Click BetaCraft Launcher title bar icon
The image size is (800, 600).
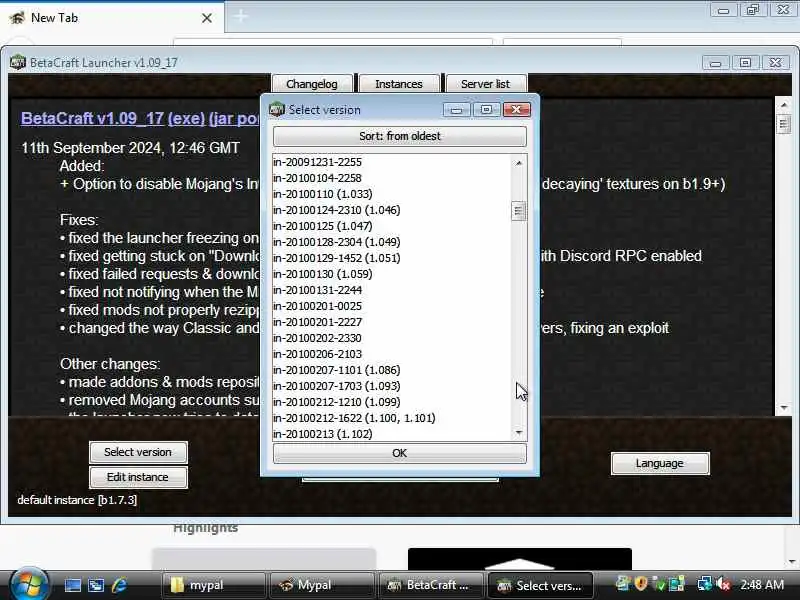pyautogui.click(x=18, y=62)
